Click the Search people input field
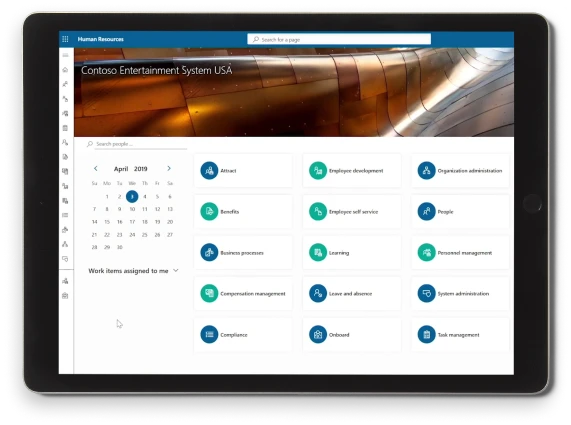The image size is (571, 425). [137, 144]
